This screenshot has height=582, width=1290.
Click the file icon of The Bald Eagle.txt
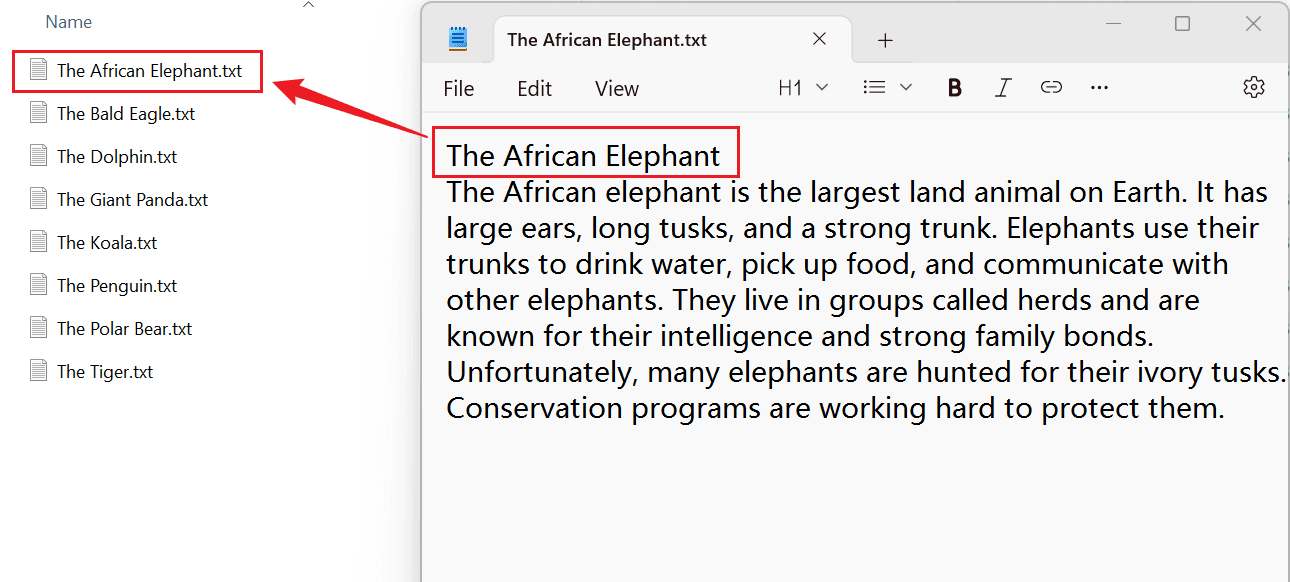tap(39, 112)
